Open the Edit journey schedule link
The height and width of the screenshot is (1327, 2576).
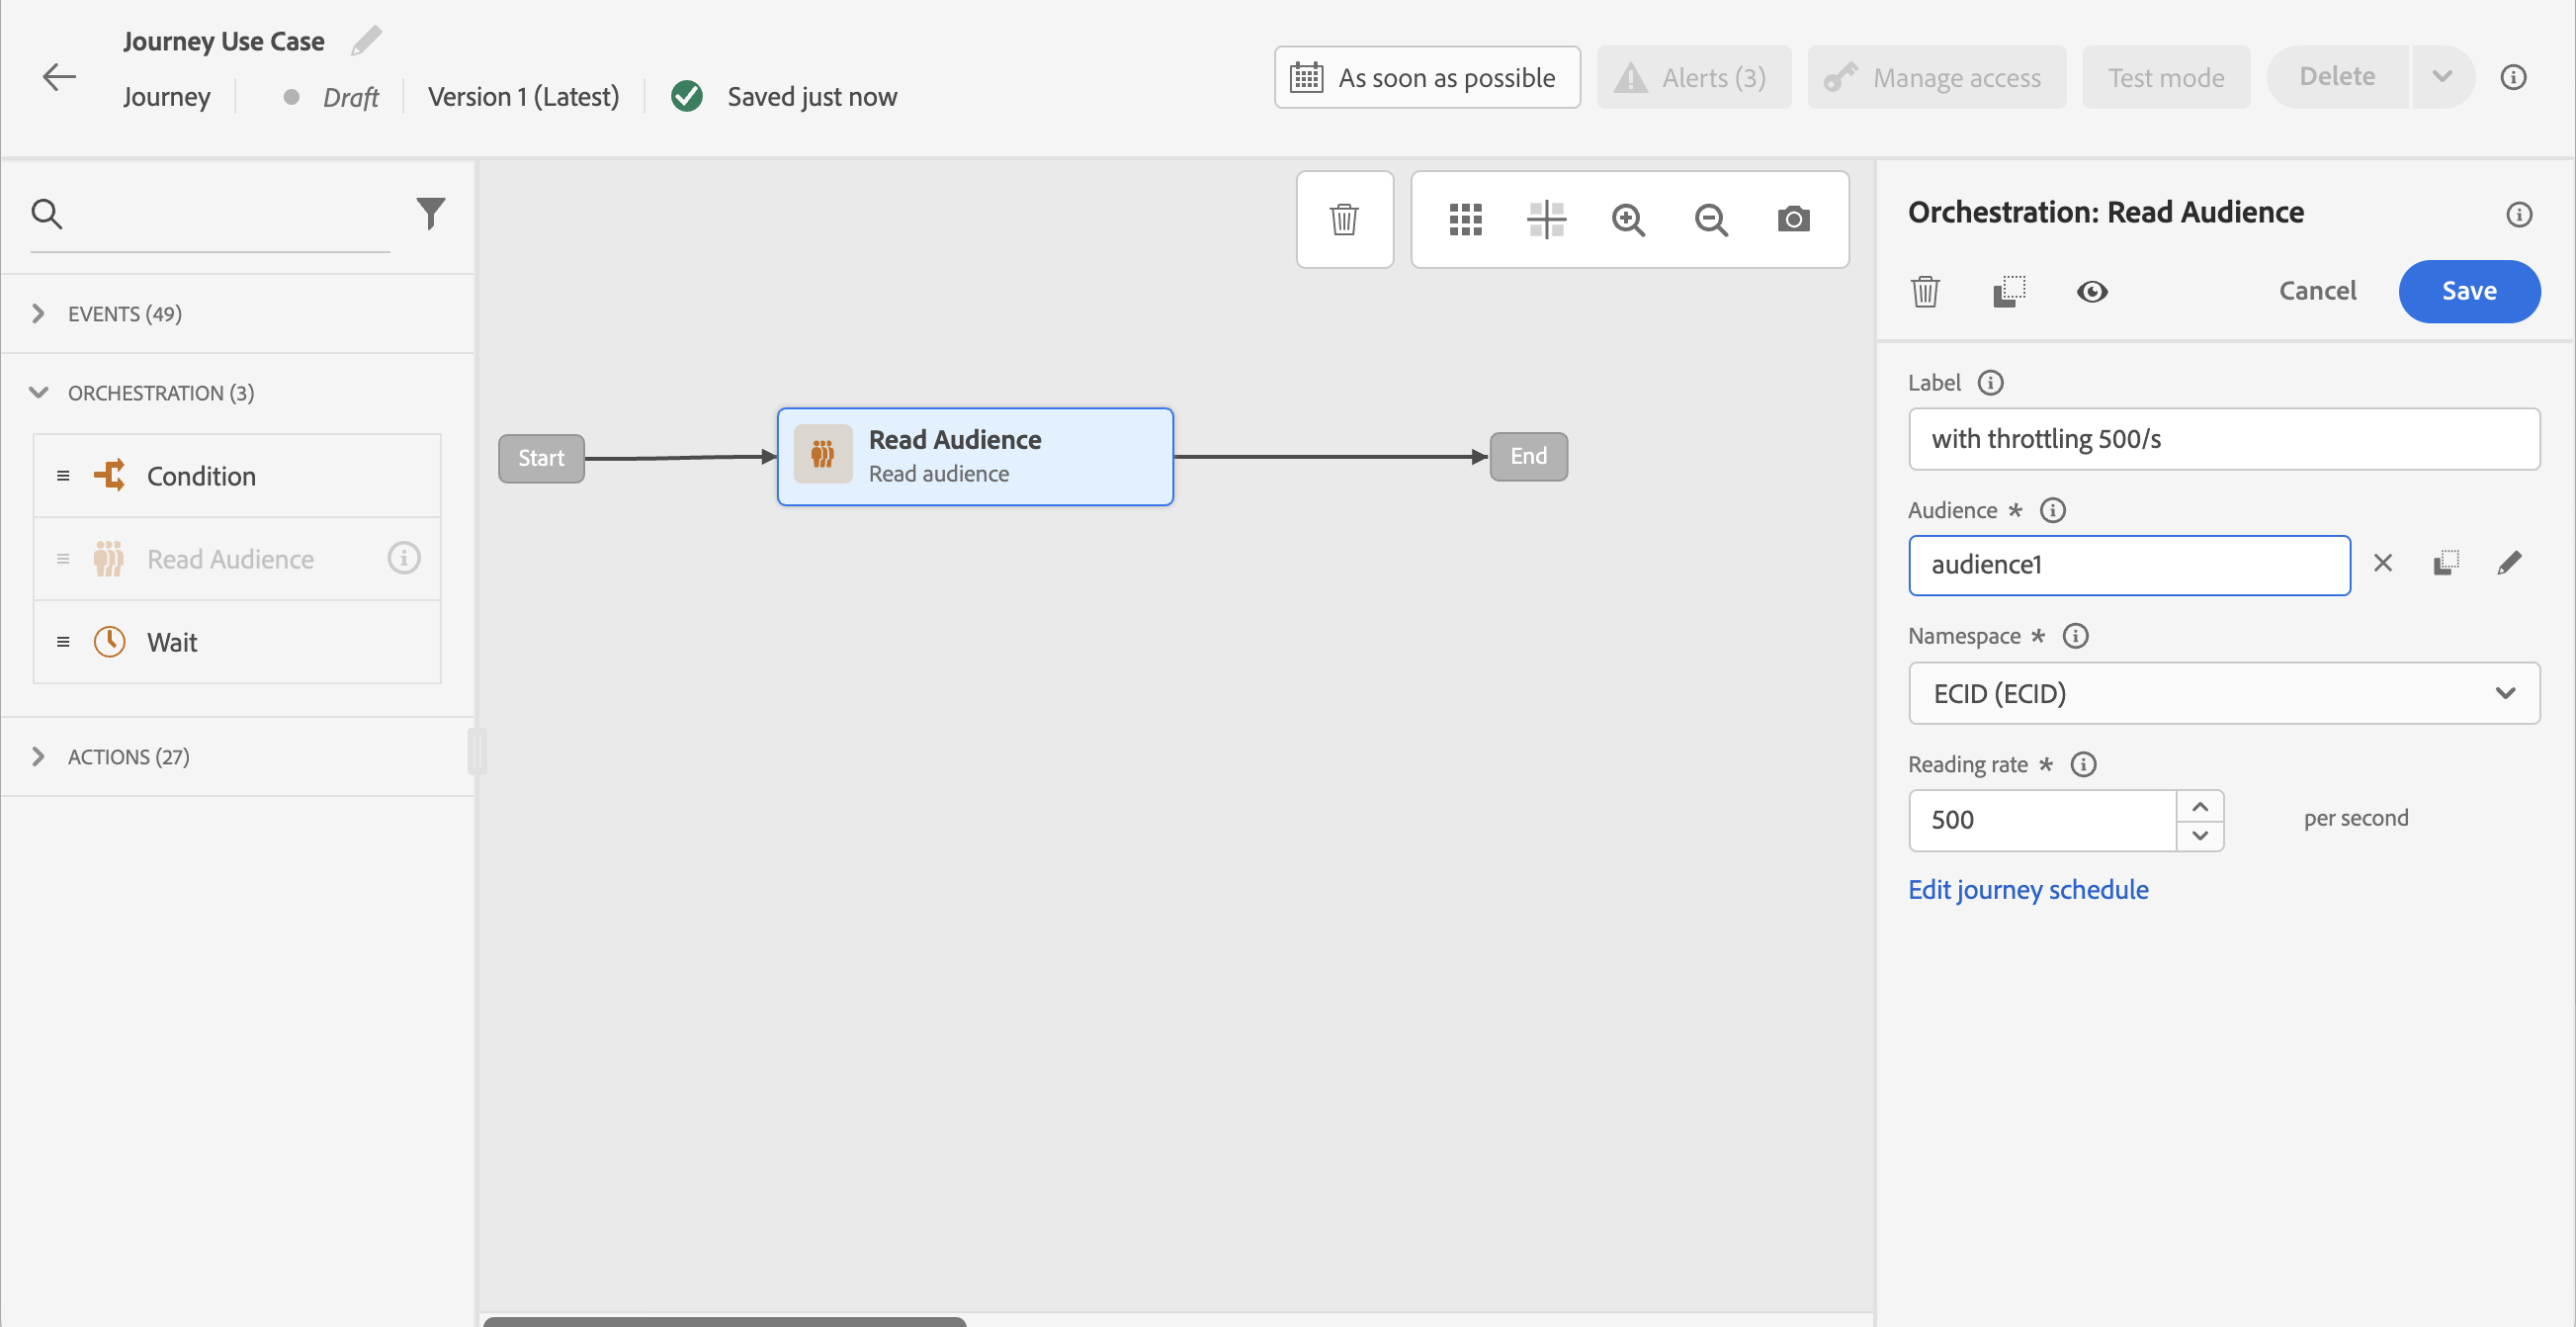[x=2027, y=889]
